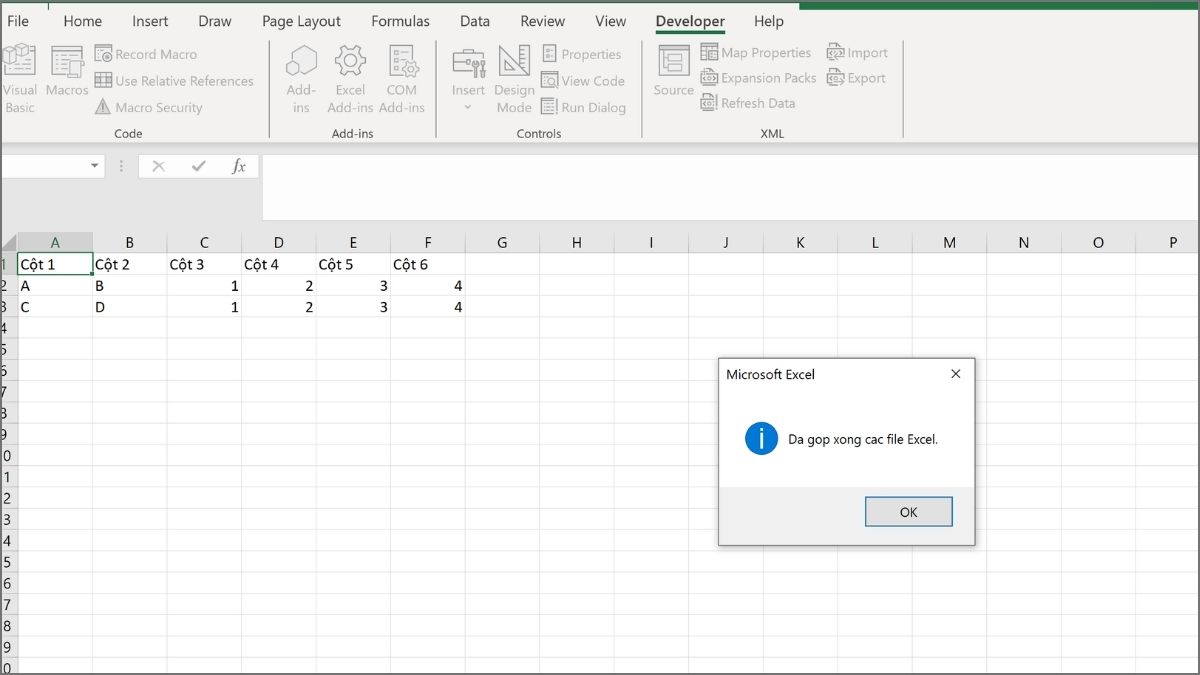
Task: Click the formula bar Cancel icon
Action: (158, 166)
